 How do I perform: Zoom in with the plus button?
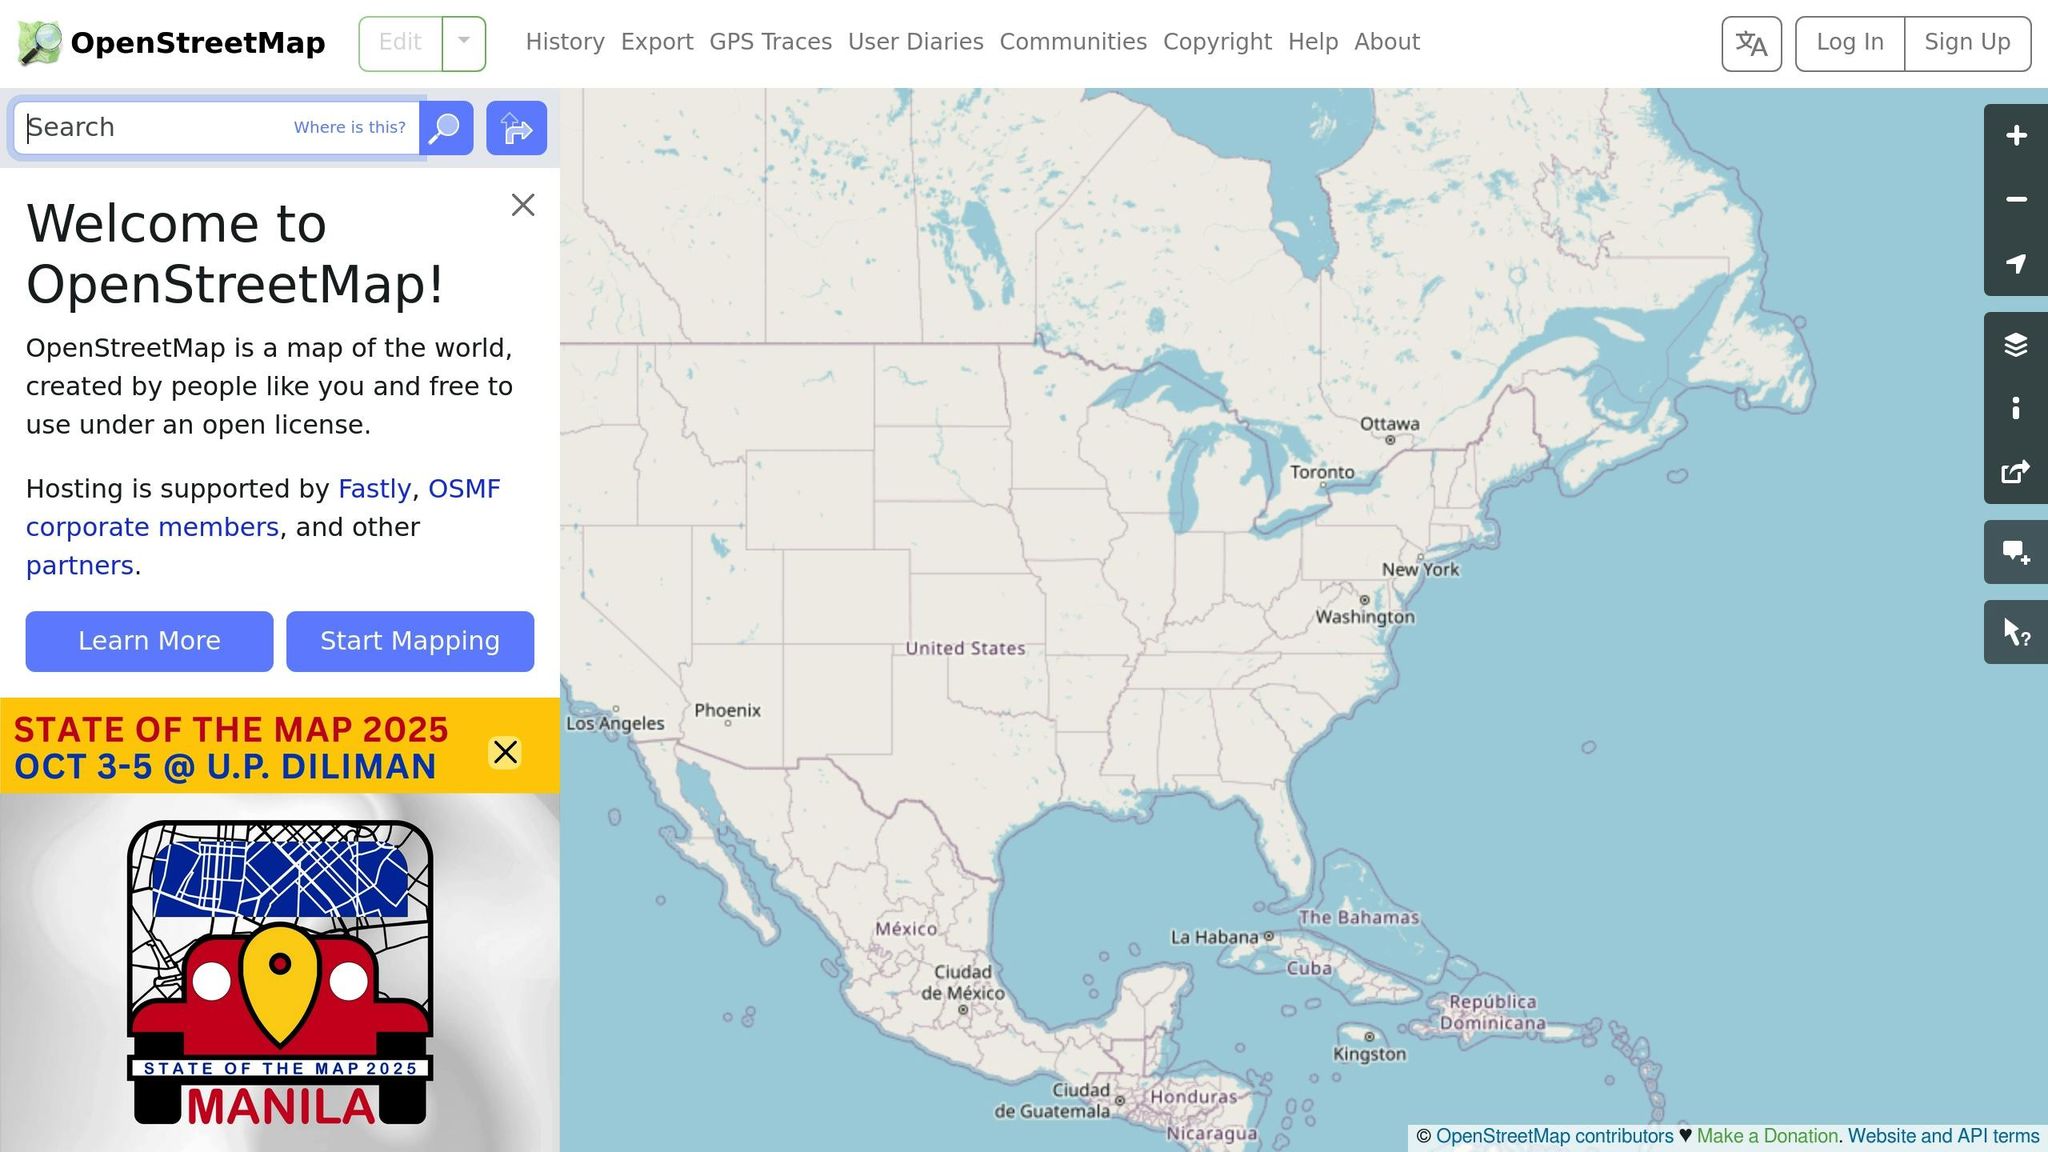pos(2016,136)
